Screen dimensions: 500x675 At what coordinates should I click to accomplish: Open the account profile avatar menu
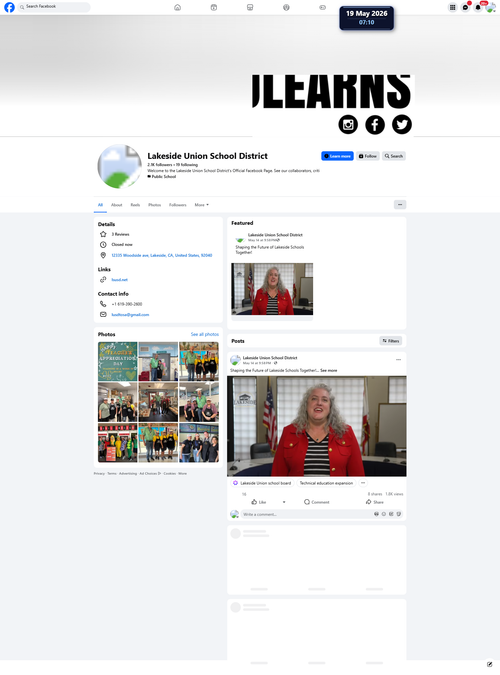click(x=490, y=7)
